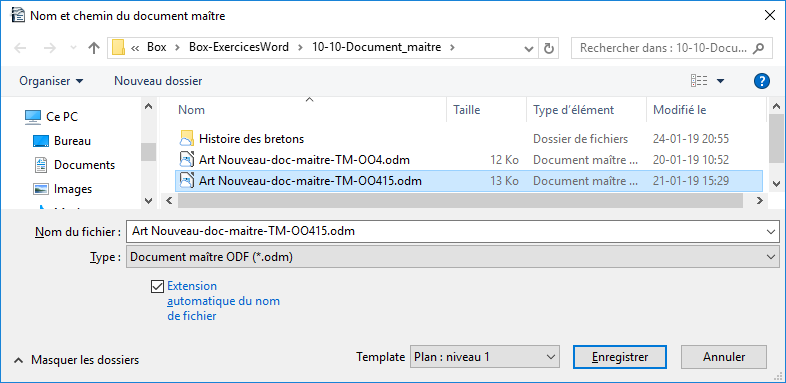Click the Enregistrer button

pyautogui.click(x=620, y=357)
